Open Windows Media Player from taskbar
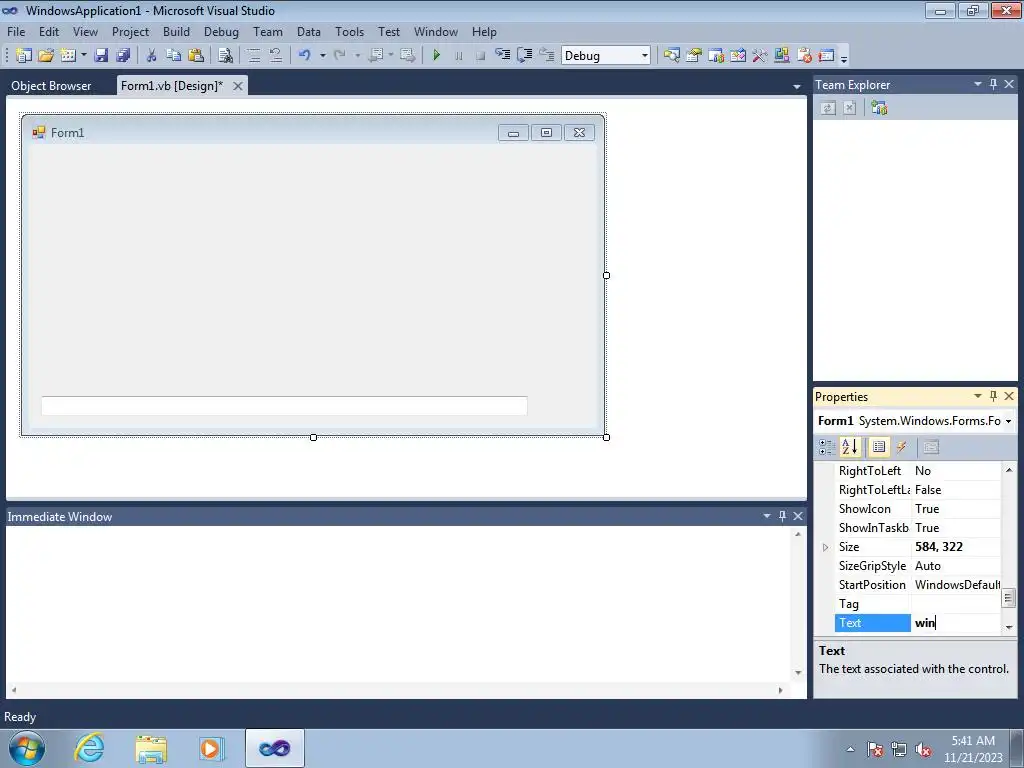 click(210, 748)
